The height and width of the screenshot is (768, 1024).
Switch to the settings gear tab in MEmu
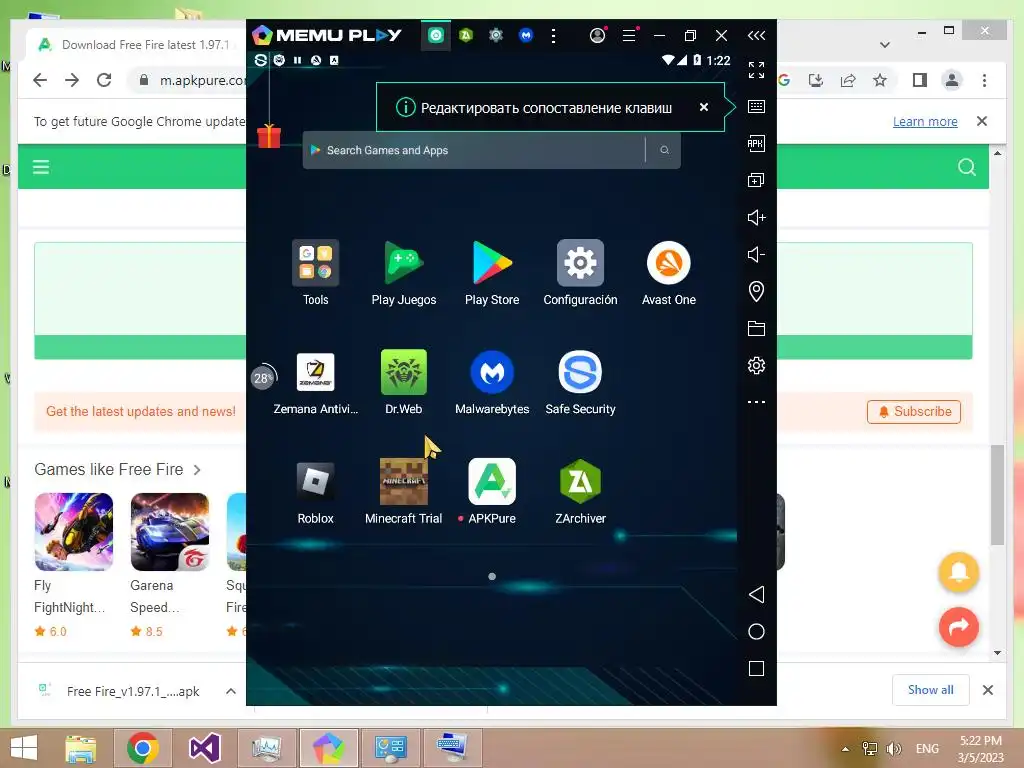496,35
